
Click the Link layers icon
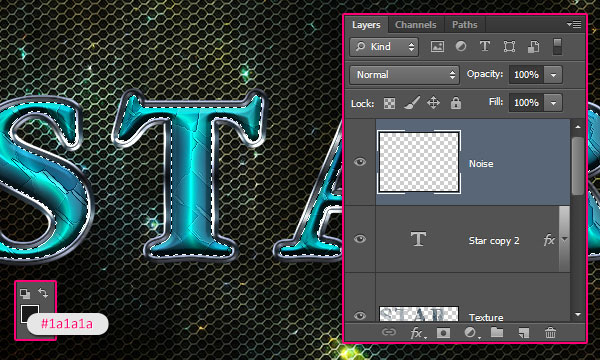click(x=388, y=332)
